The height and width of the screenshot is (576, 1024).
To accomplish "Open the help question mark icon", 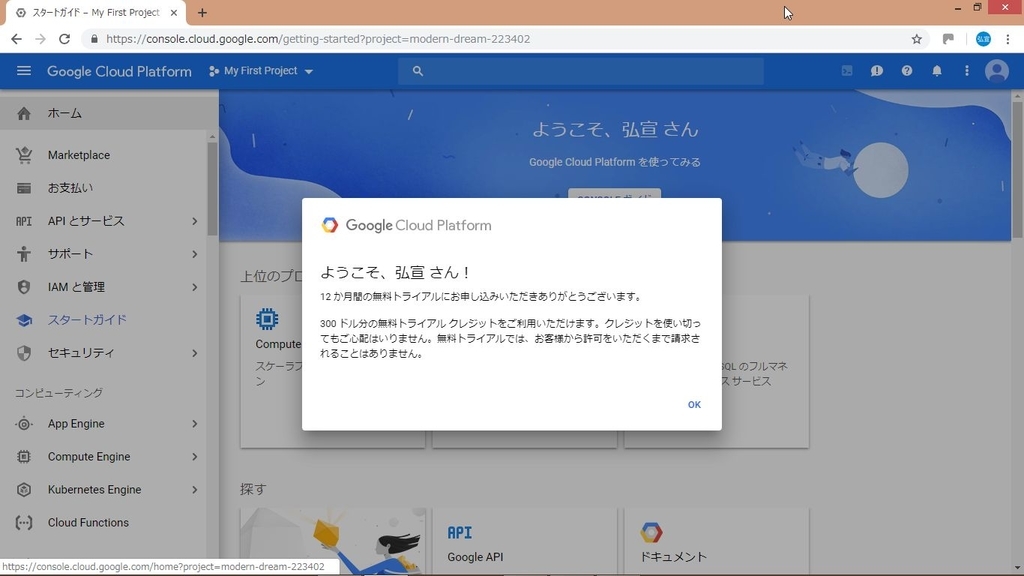I will click(907, 71).
